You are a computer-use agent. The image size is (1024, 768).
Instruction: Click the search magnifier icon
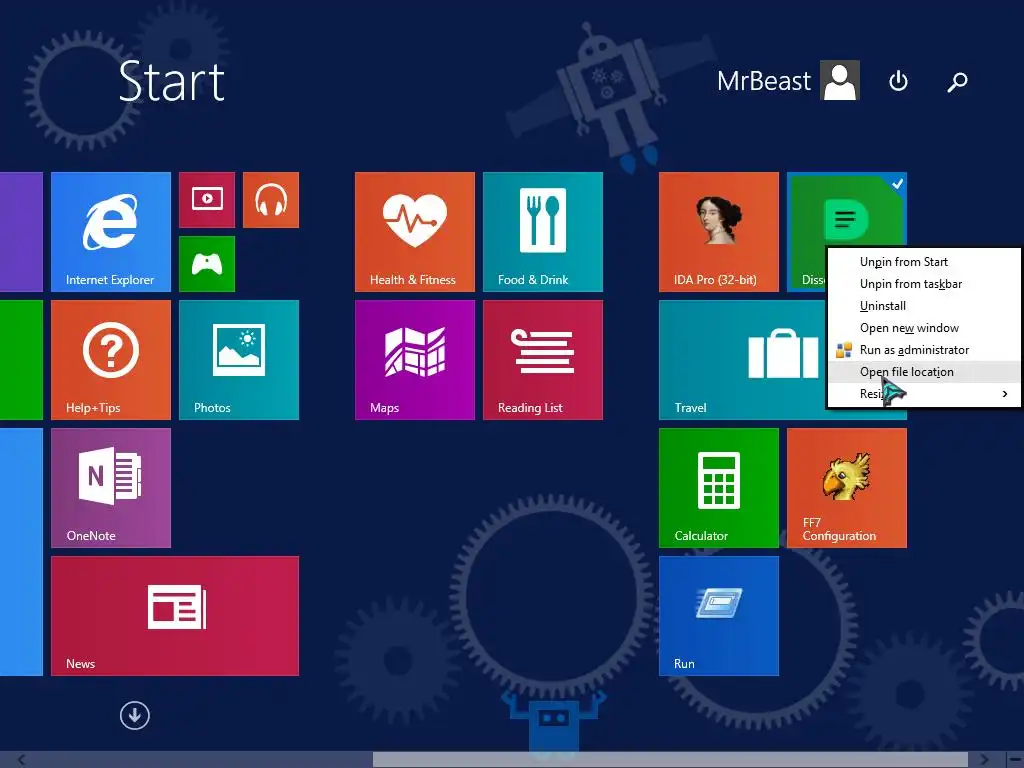coord(957,82)
